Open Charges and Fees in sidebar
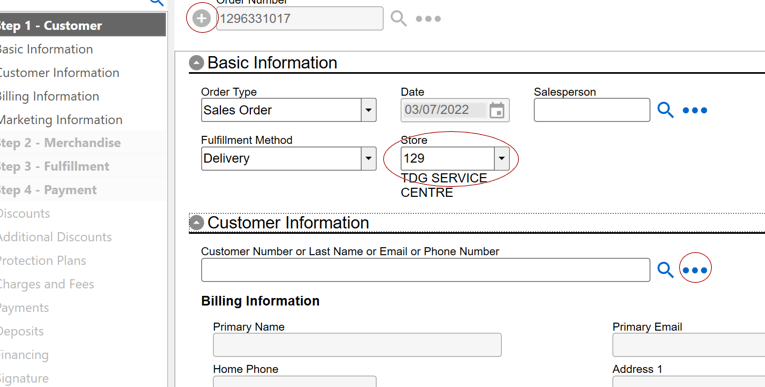This screenshot has height=387, width=765. [x=46, y=284]
